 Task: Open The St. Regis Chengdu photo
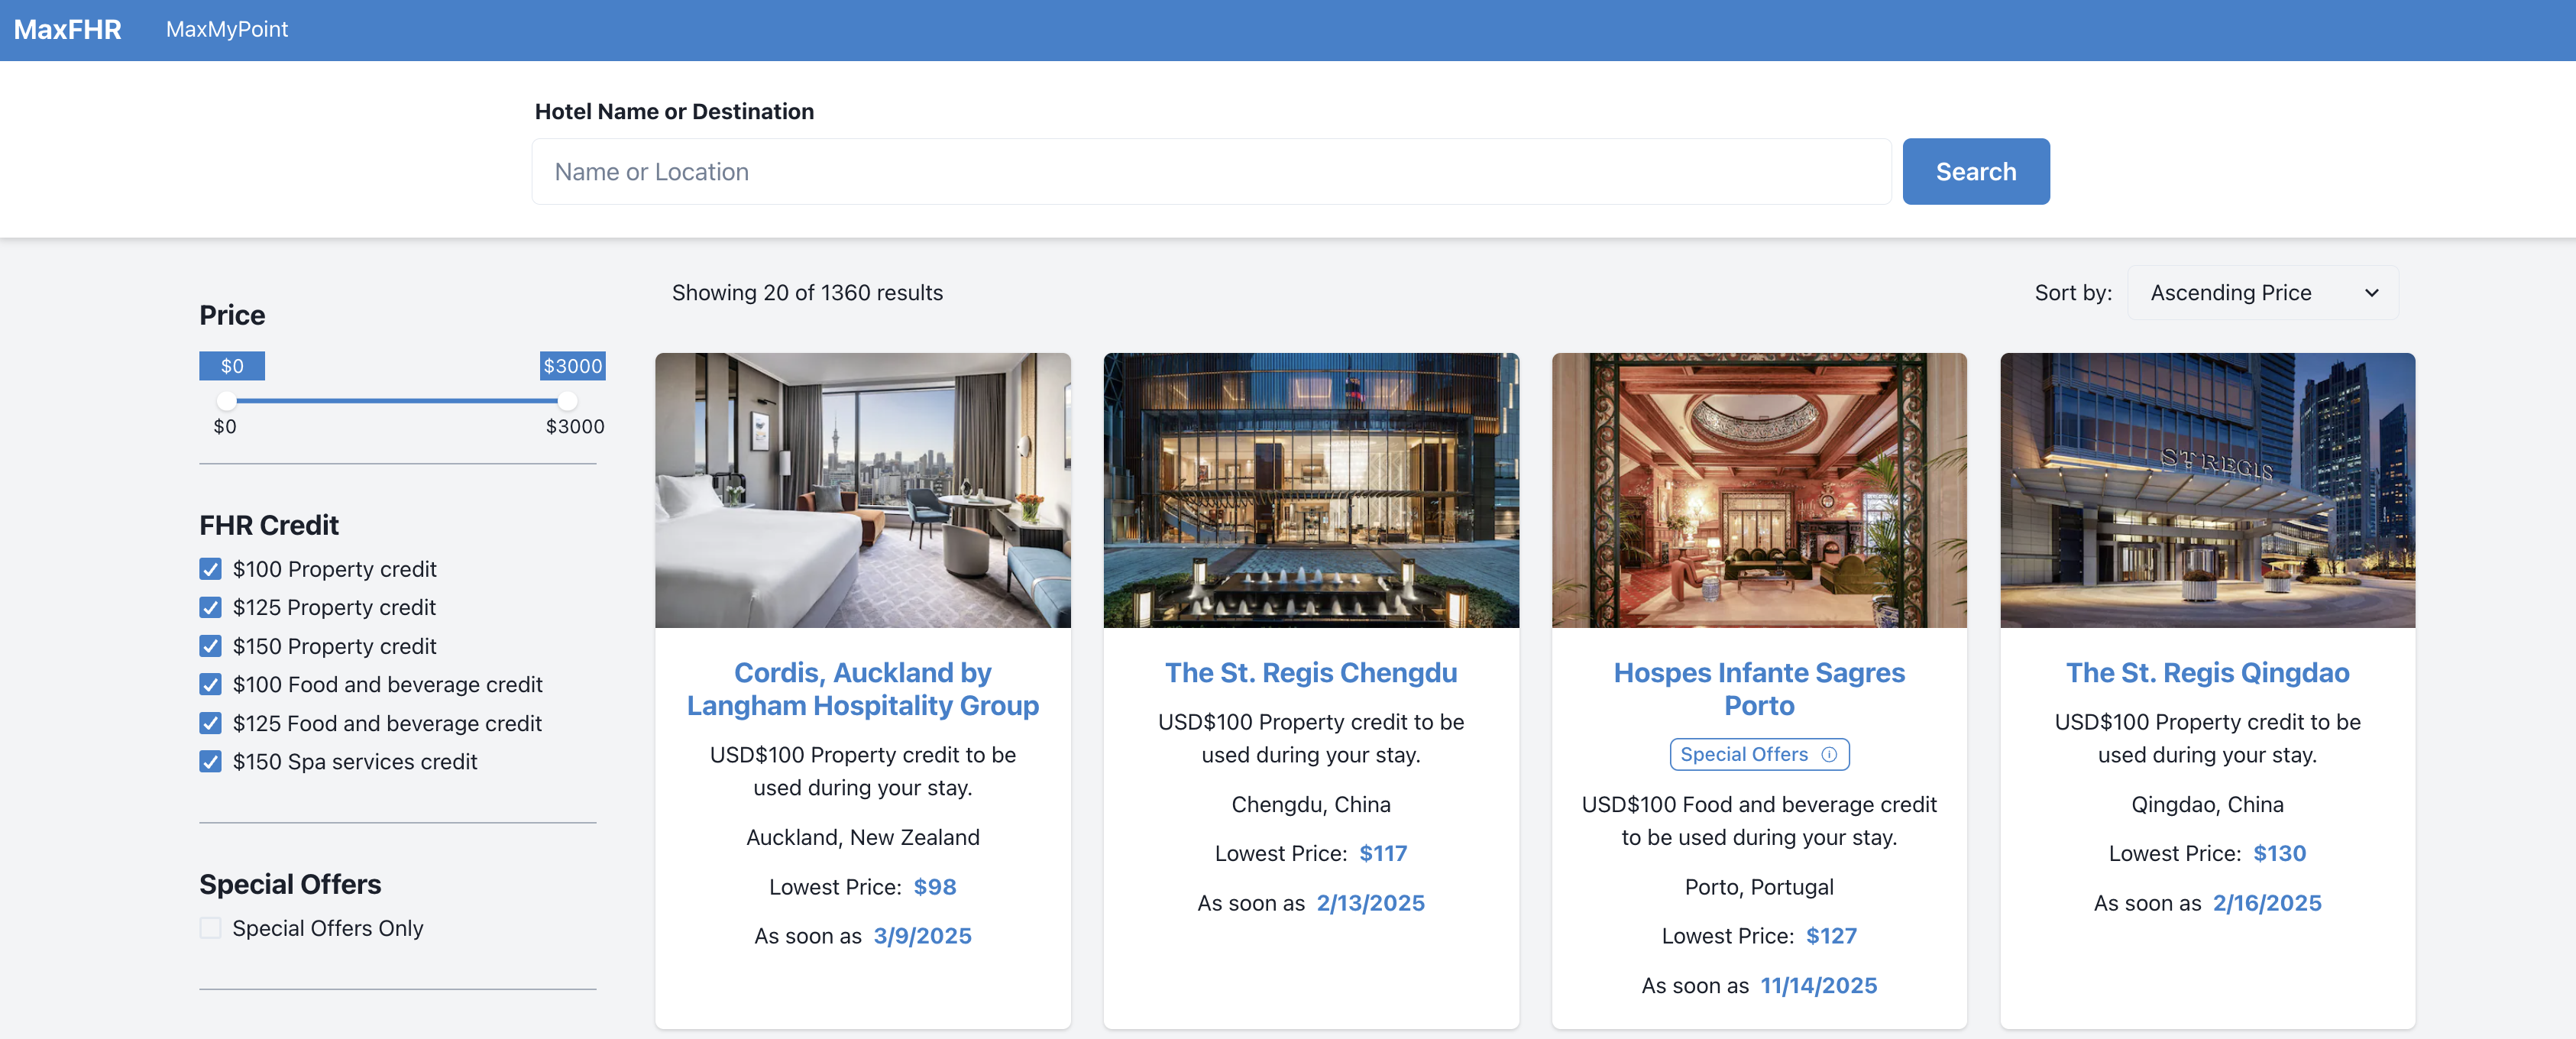click(1310, 490)
